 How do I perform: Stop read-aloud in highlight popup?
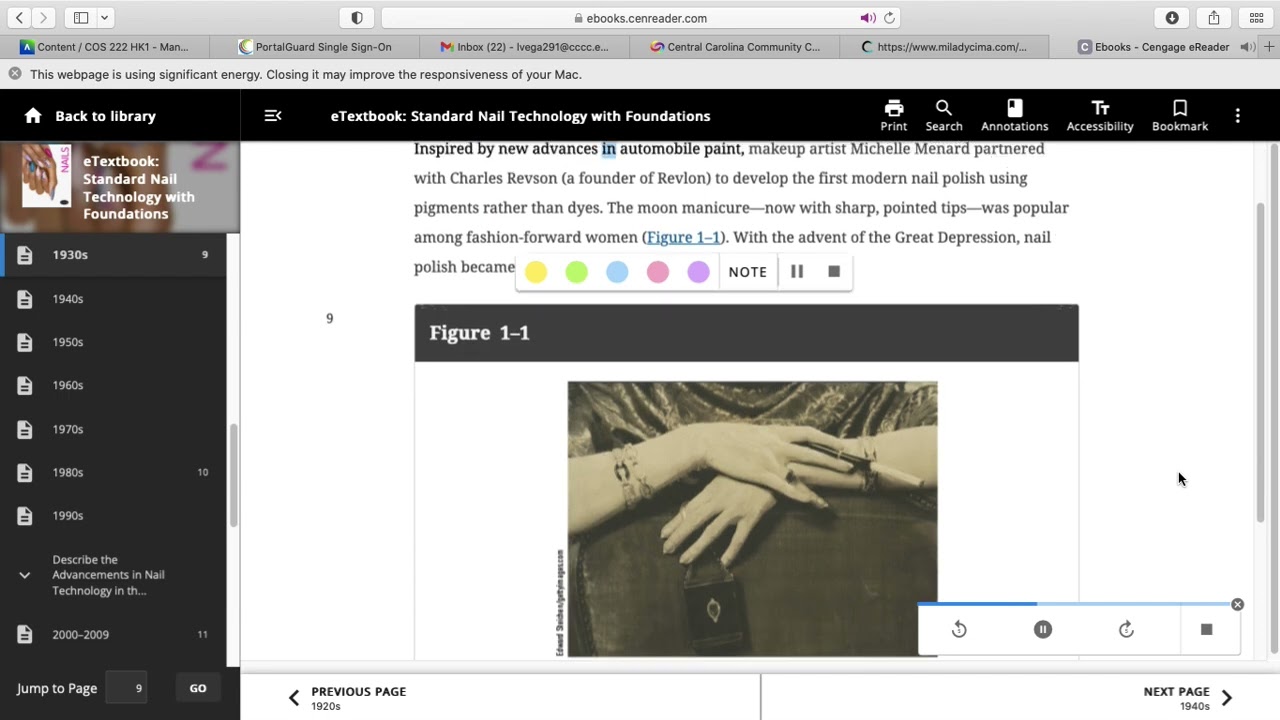coord(834,271)
